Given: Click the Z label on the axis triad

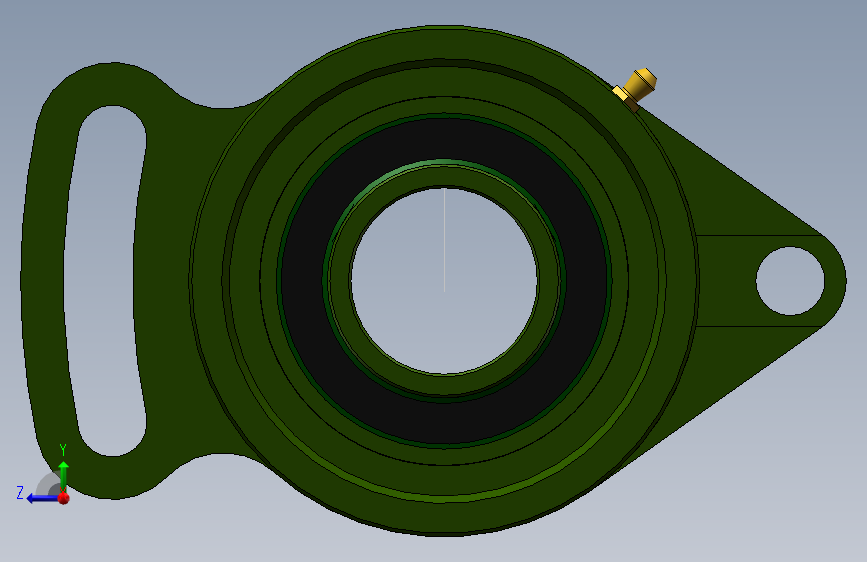Looking at the screenshot, I should coord(20,493).
